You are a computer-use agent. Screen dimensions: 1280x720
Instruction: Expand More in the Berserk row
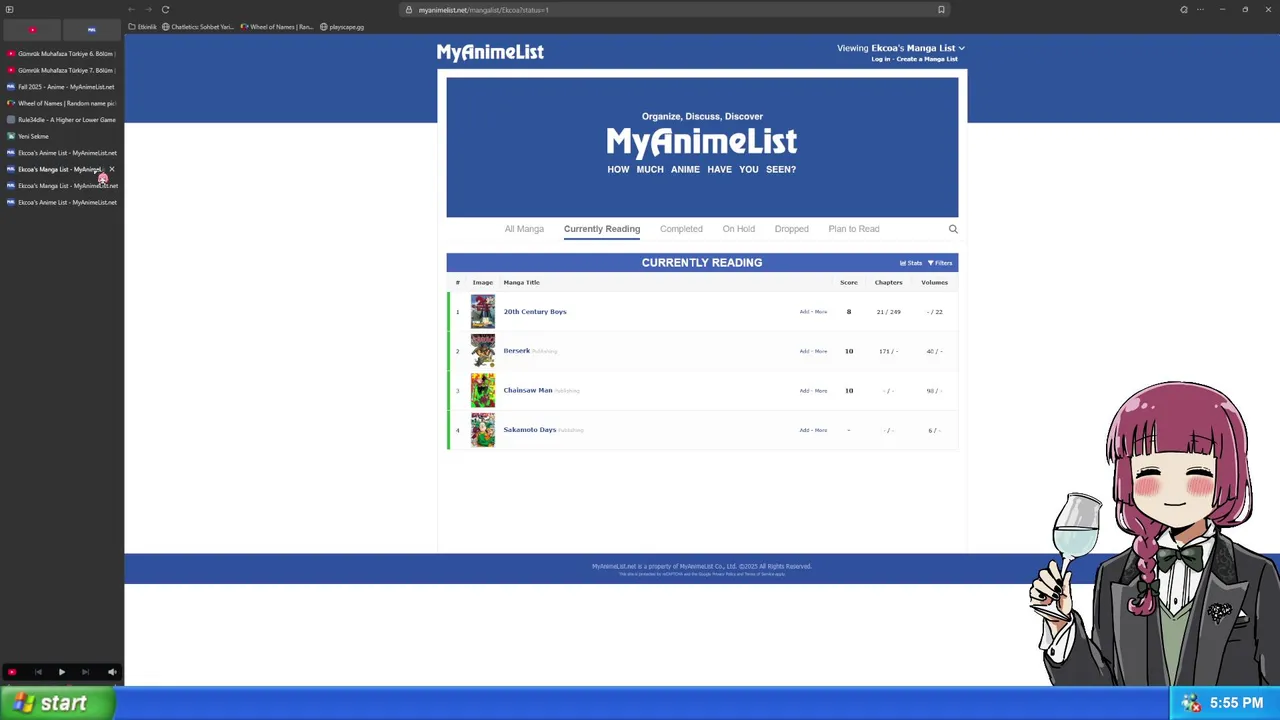click(x=821, y=351)
